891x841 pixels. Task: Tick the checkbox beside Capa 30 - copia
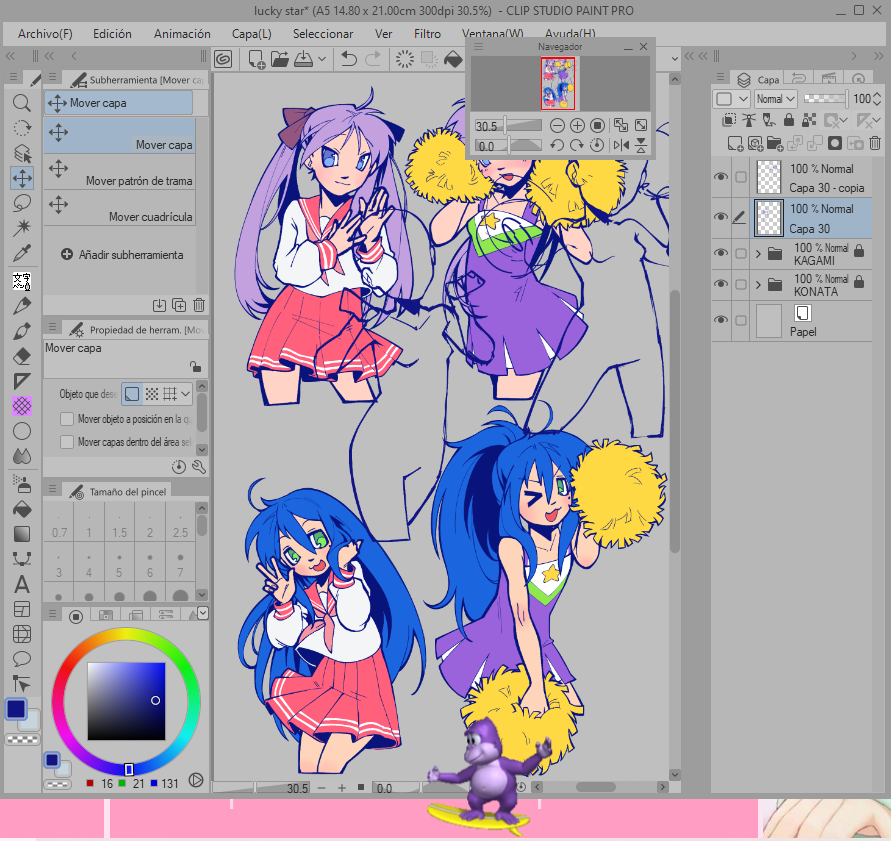pyautogui.click(x=741, y=177)
